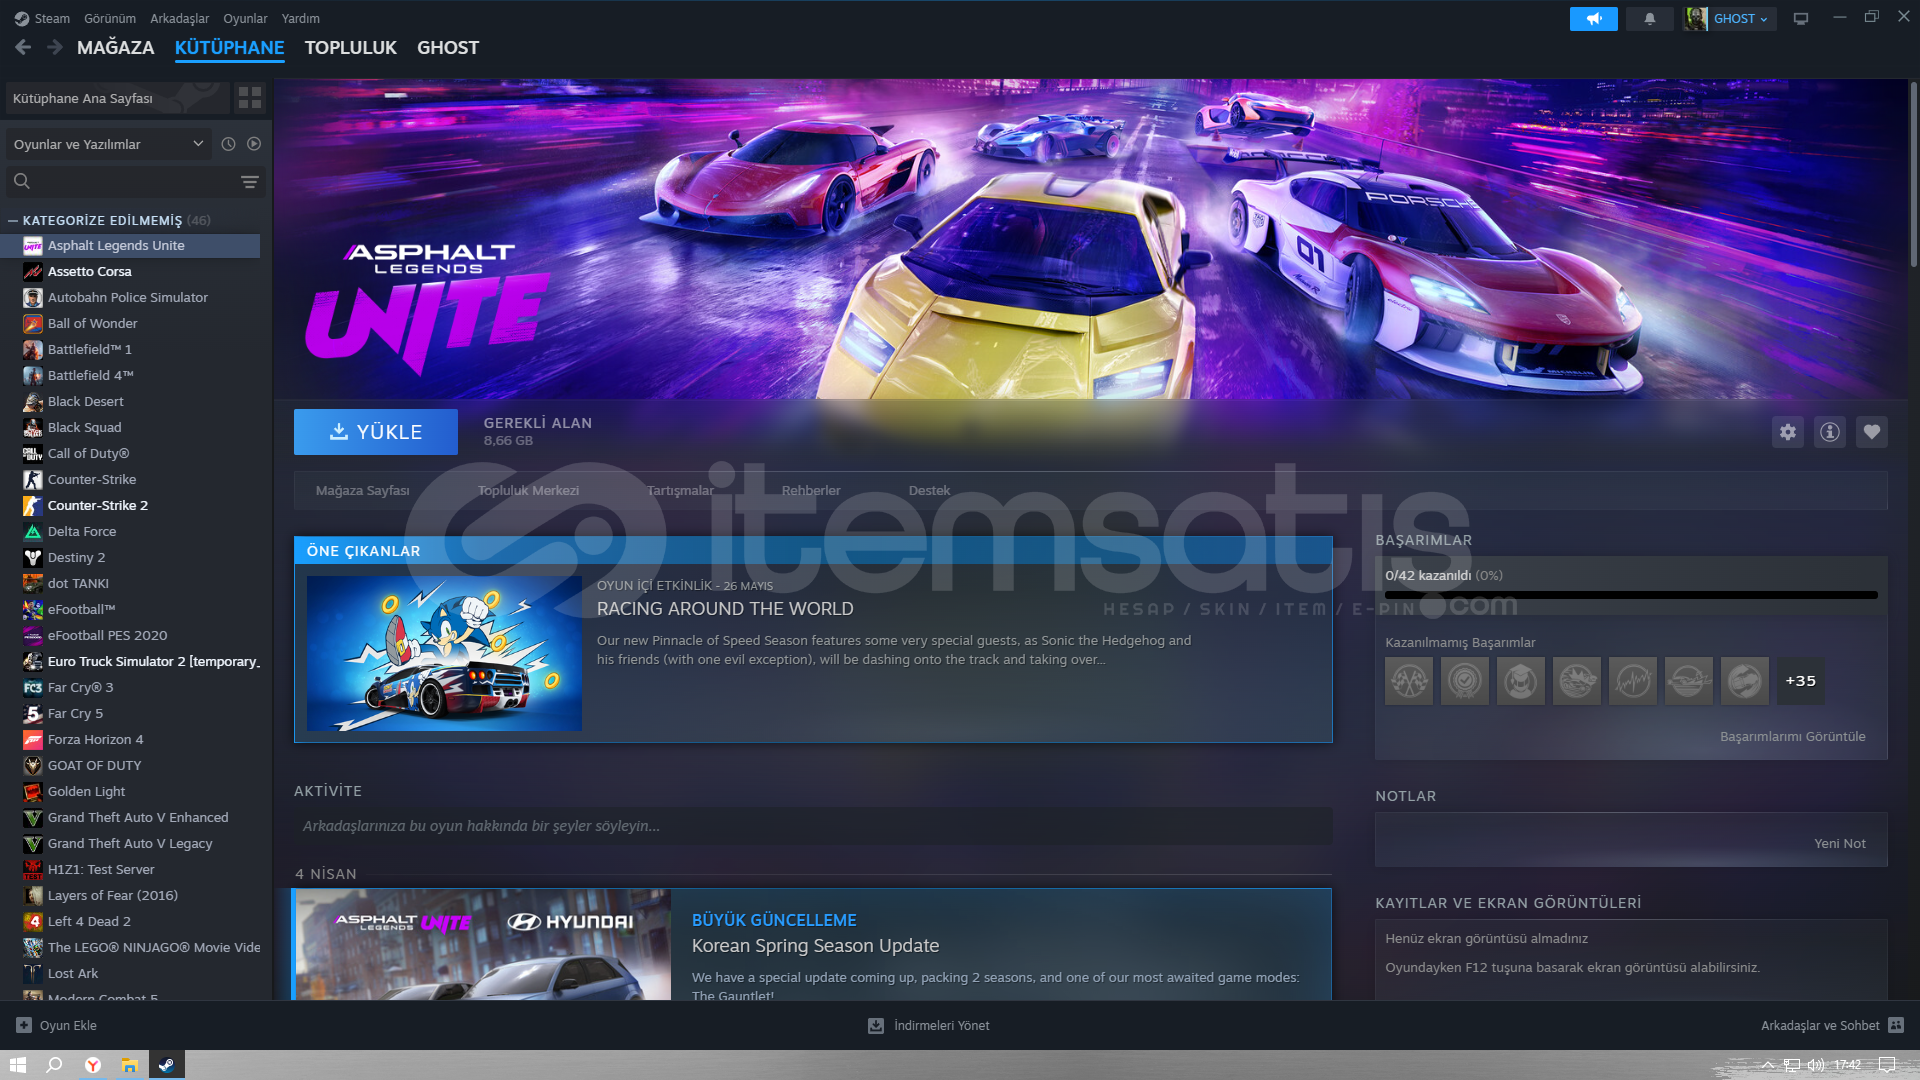Open Topluluk Merkezi link

pyautogui.click(x=528, y=490)
